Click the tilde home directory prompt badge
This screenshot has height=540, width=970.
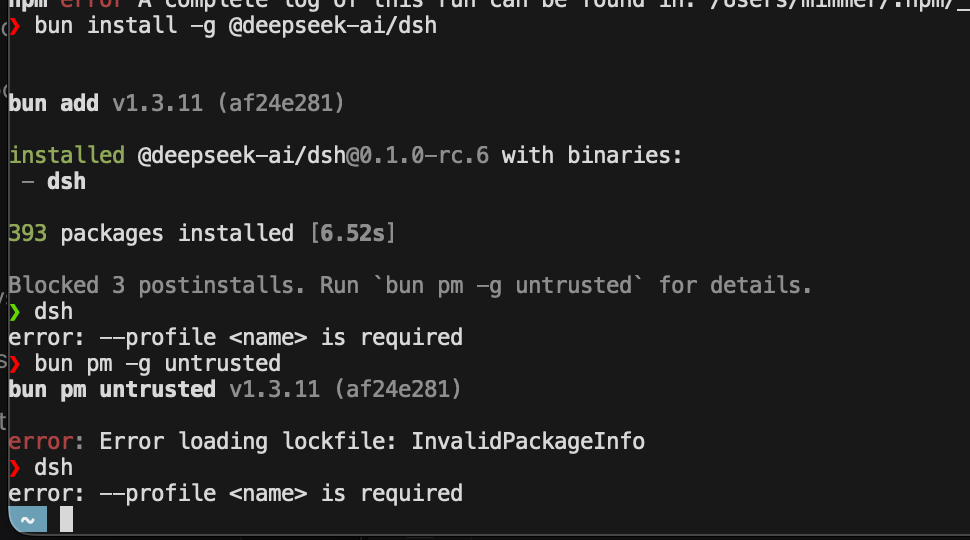tap(28, 520)
